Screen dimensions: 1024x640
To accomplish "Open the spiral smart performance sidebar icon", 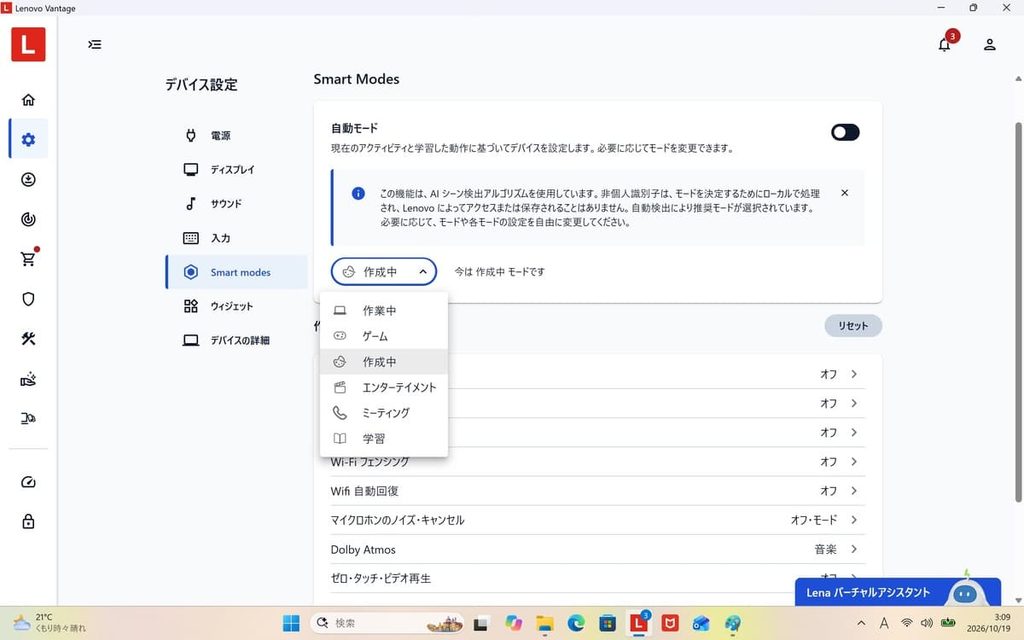I will pyautogui.click(x=28, y=219).
